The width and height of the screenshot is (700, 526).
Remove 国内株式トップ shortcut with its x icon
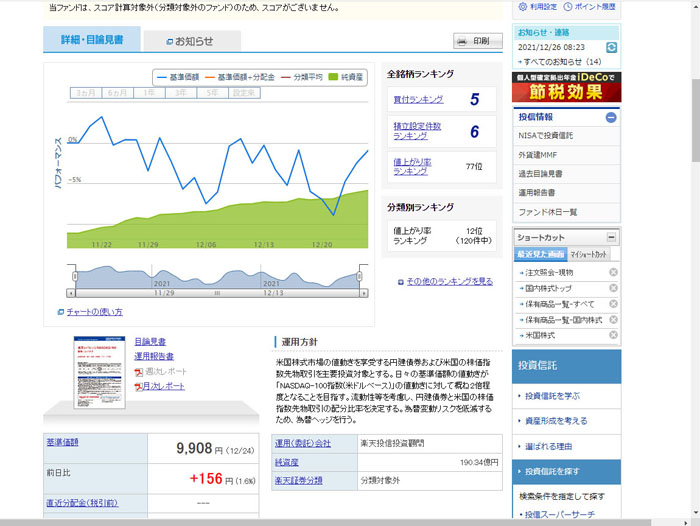[x=613, y=288]
